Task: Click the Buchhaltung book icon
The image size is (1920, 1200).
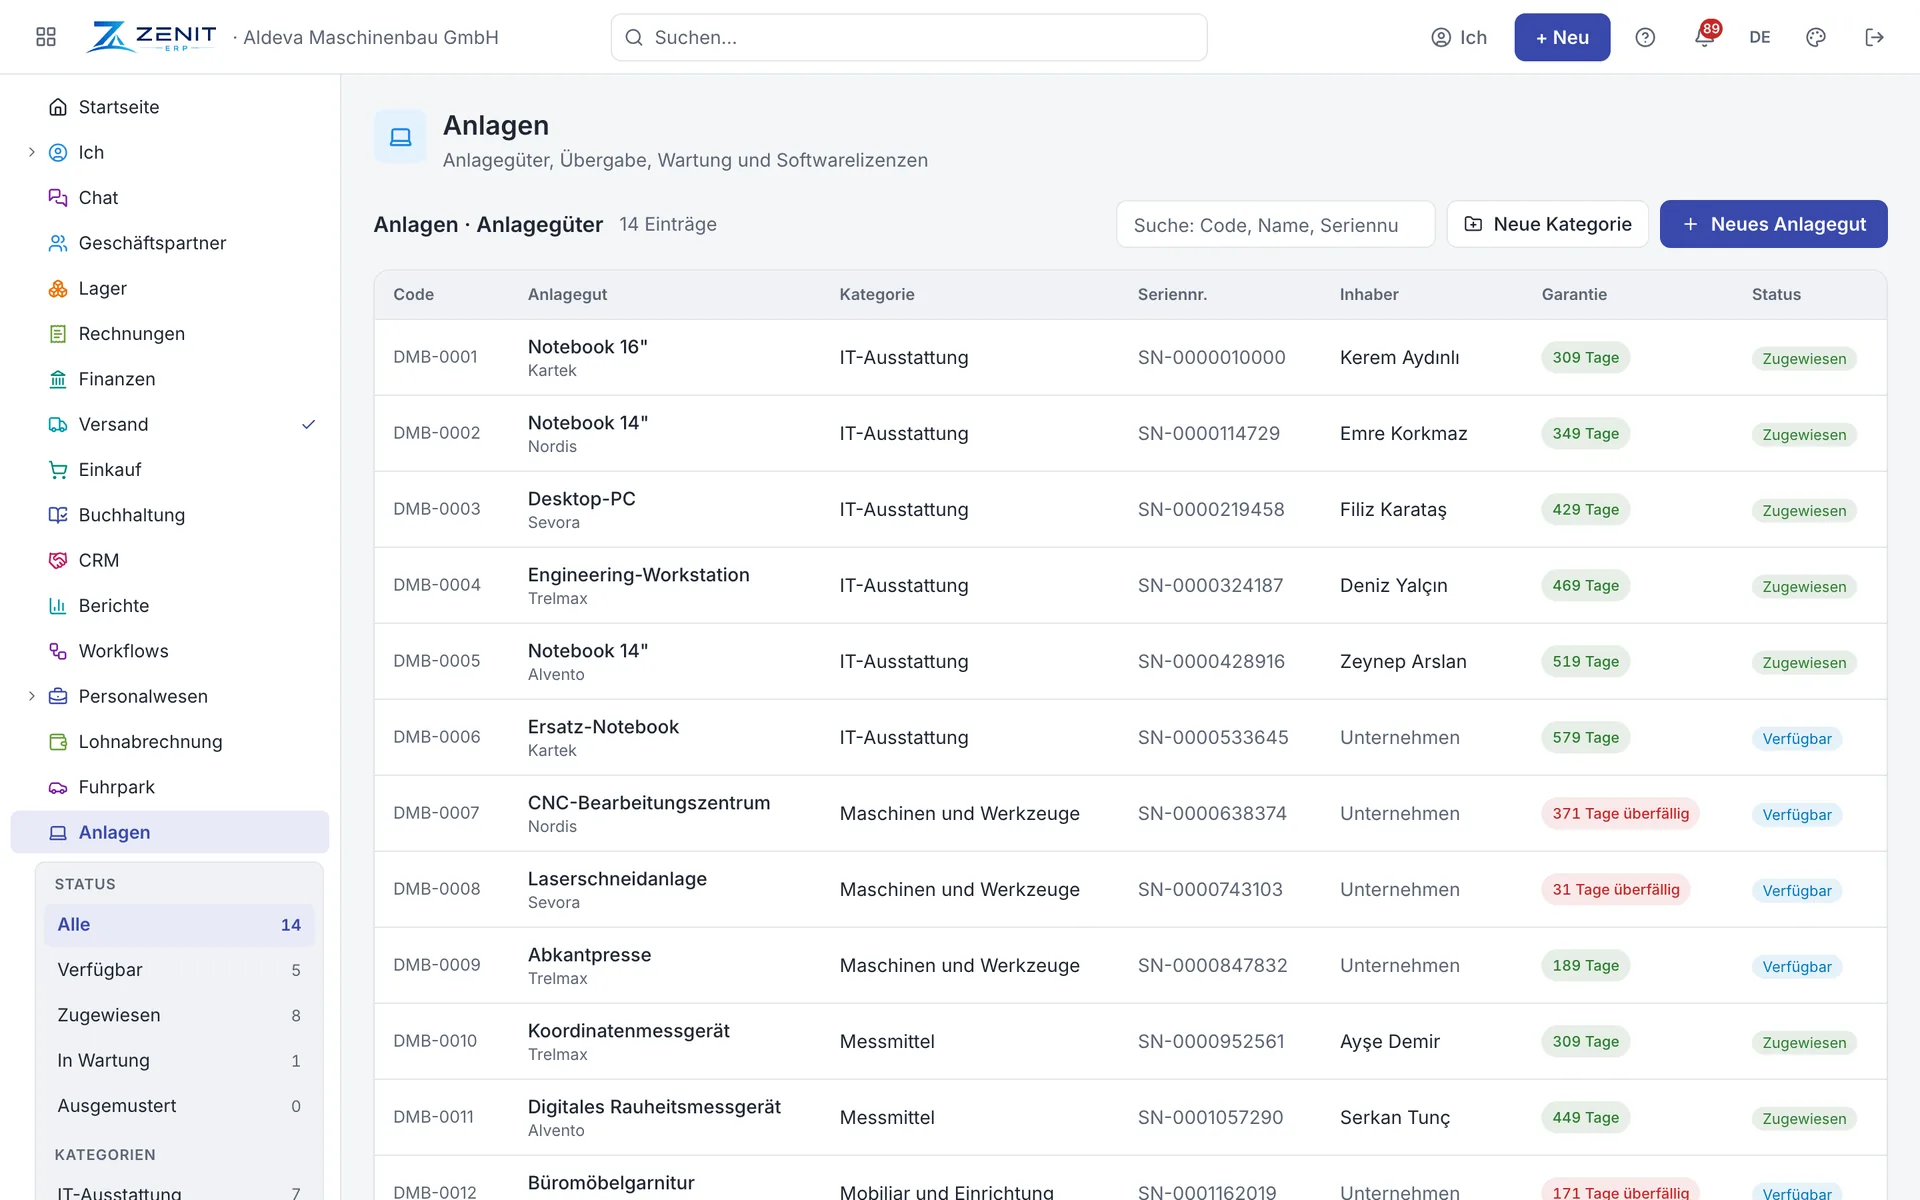Action: 58,515
